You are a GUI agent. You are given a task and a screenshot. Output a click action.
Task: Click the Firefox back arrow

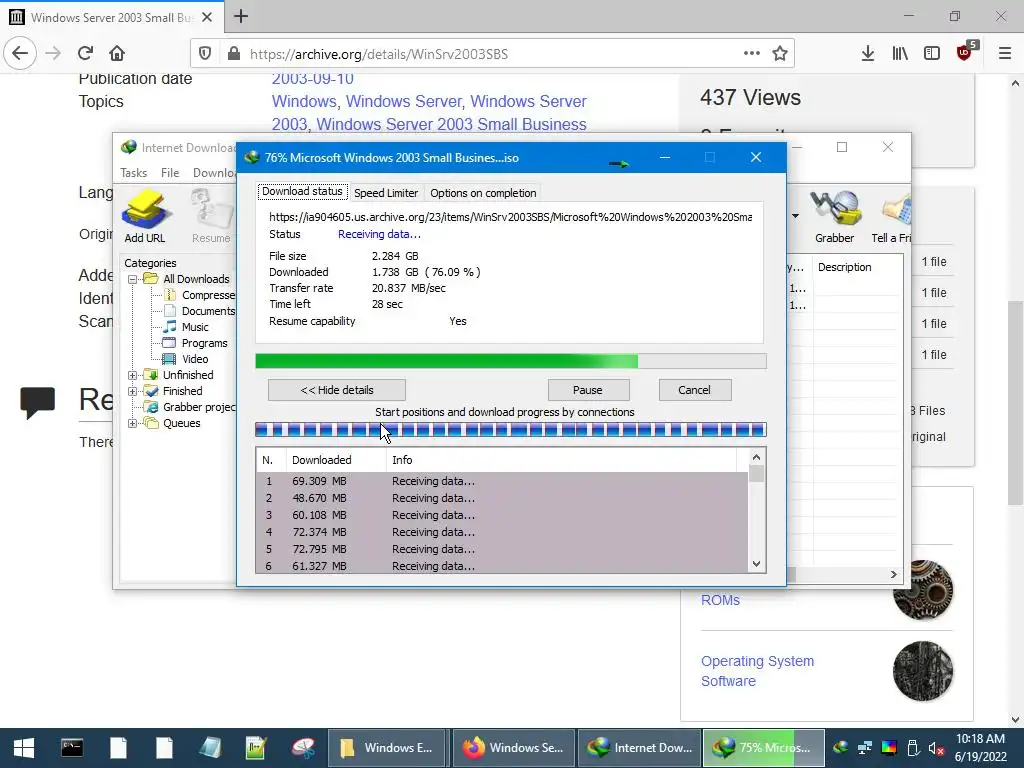[x=20, y=54]
